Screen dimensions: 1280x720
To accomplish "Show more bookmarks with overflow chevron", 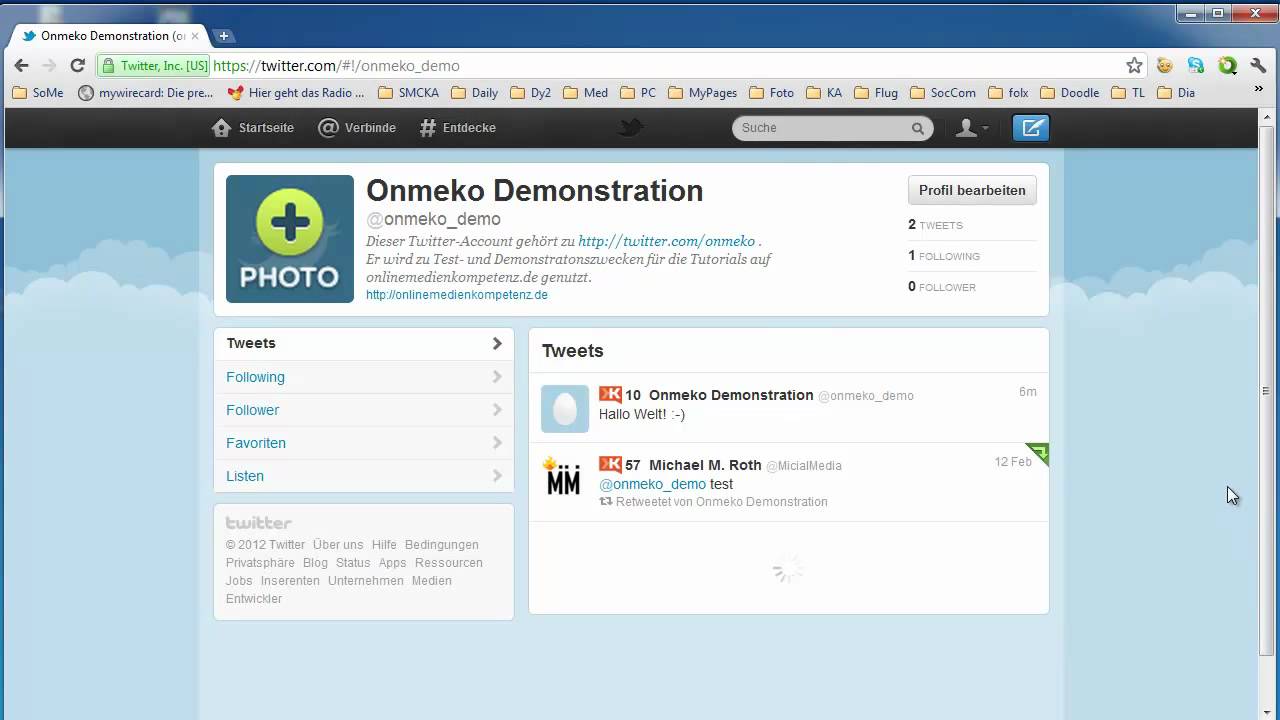I will 1258,89.
